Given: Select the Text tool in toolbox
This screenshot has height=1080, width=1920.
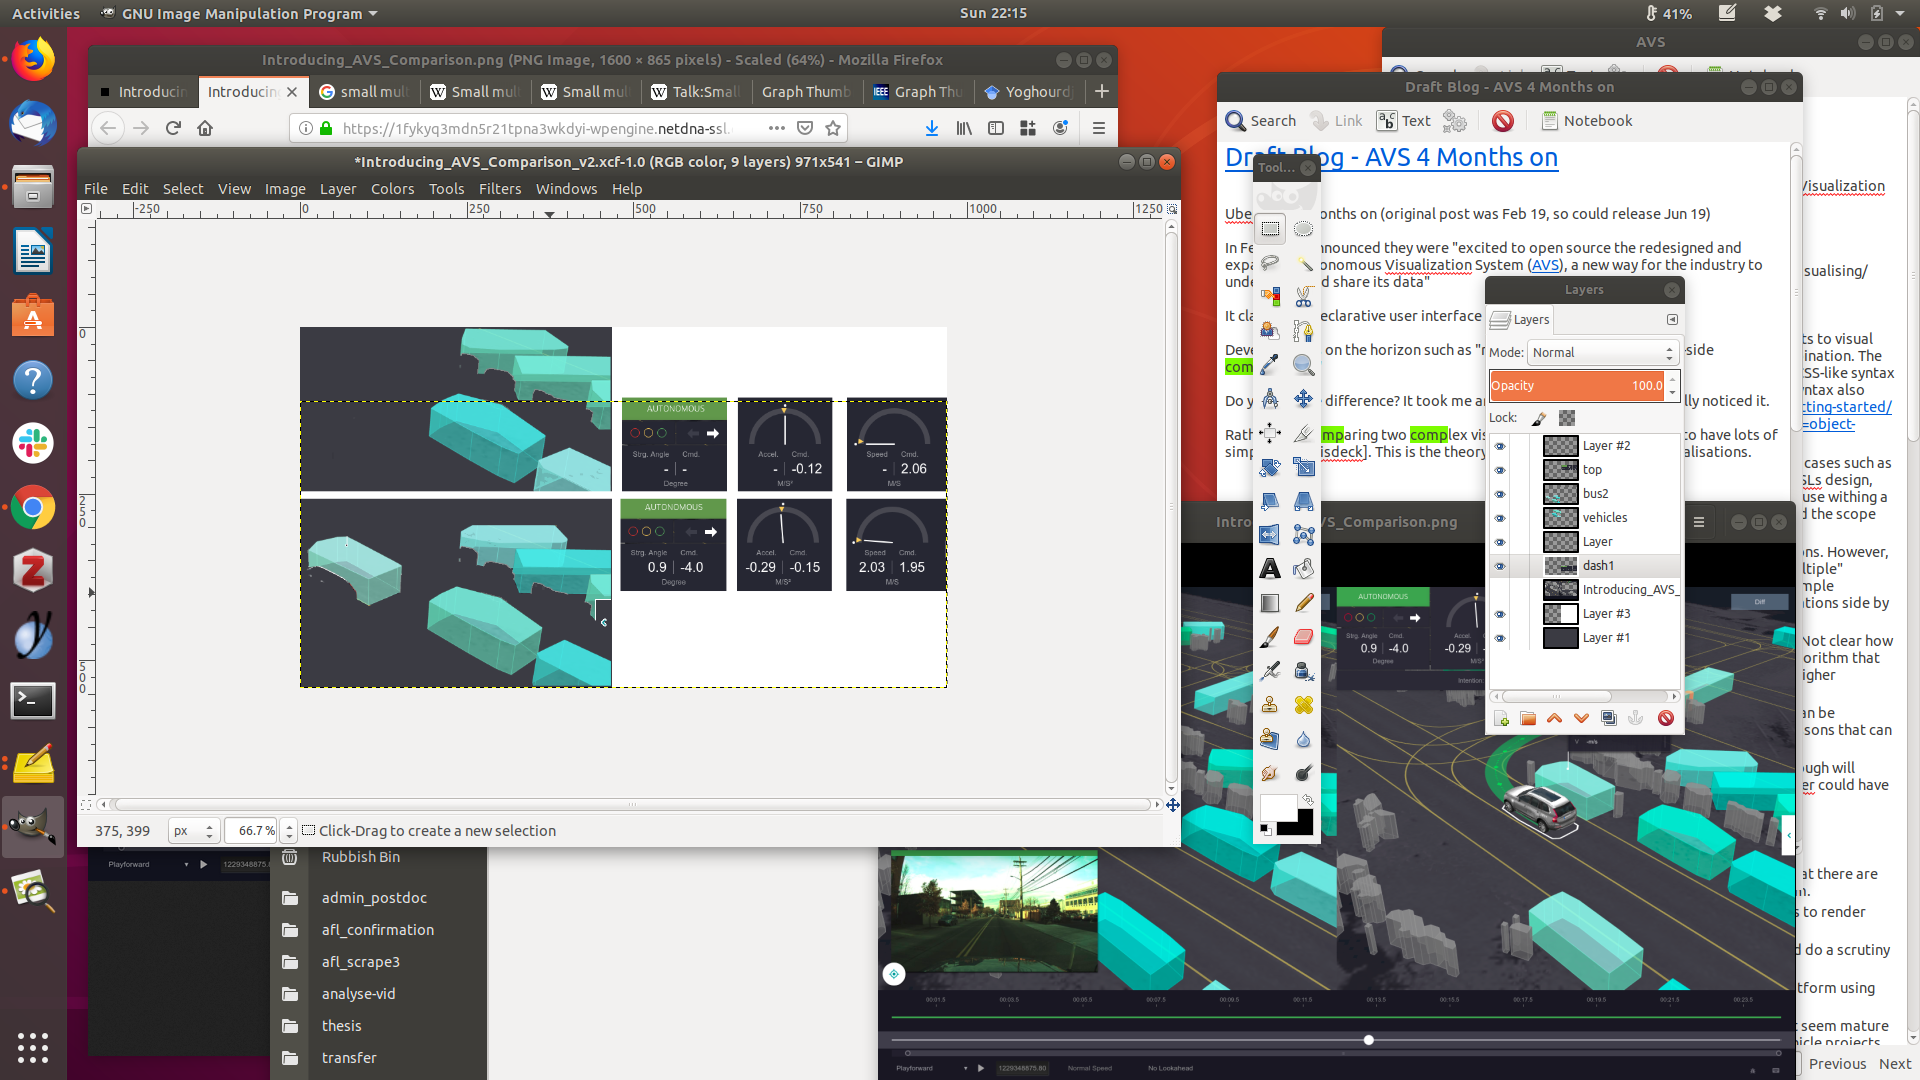Looking at the screenshot, I should [x=1270, y=569].
